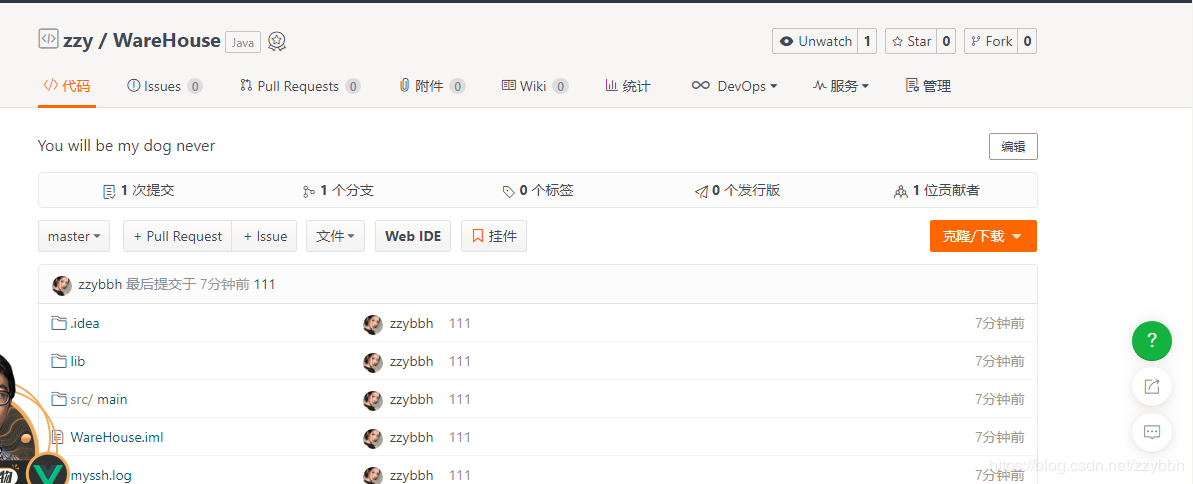Image resolution: width=1193 pixels, height=484 pixels.
Task: Click the Java language tag
Action: [x=243, y=43]
